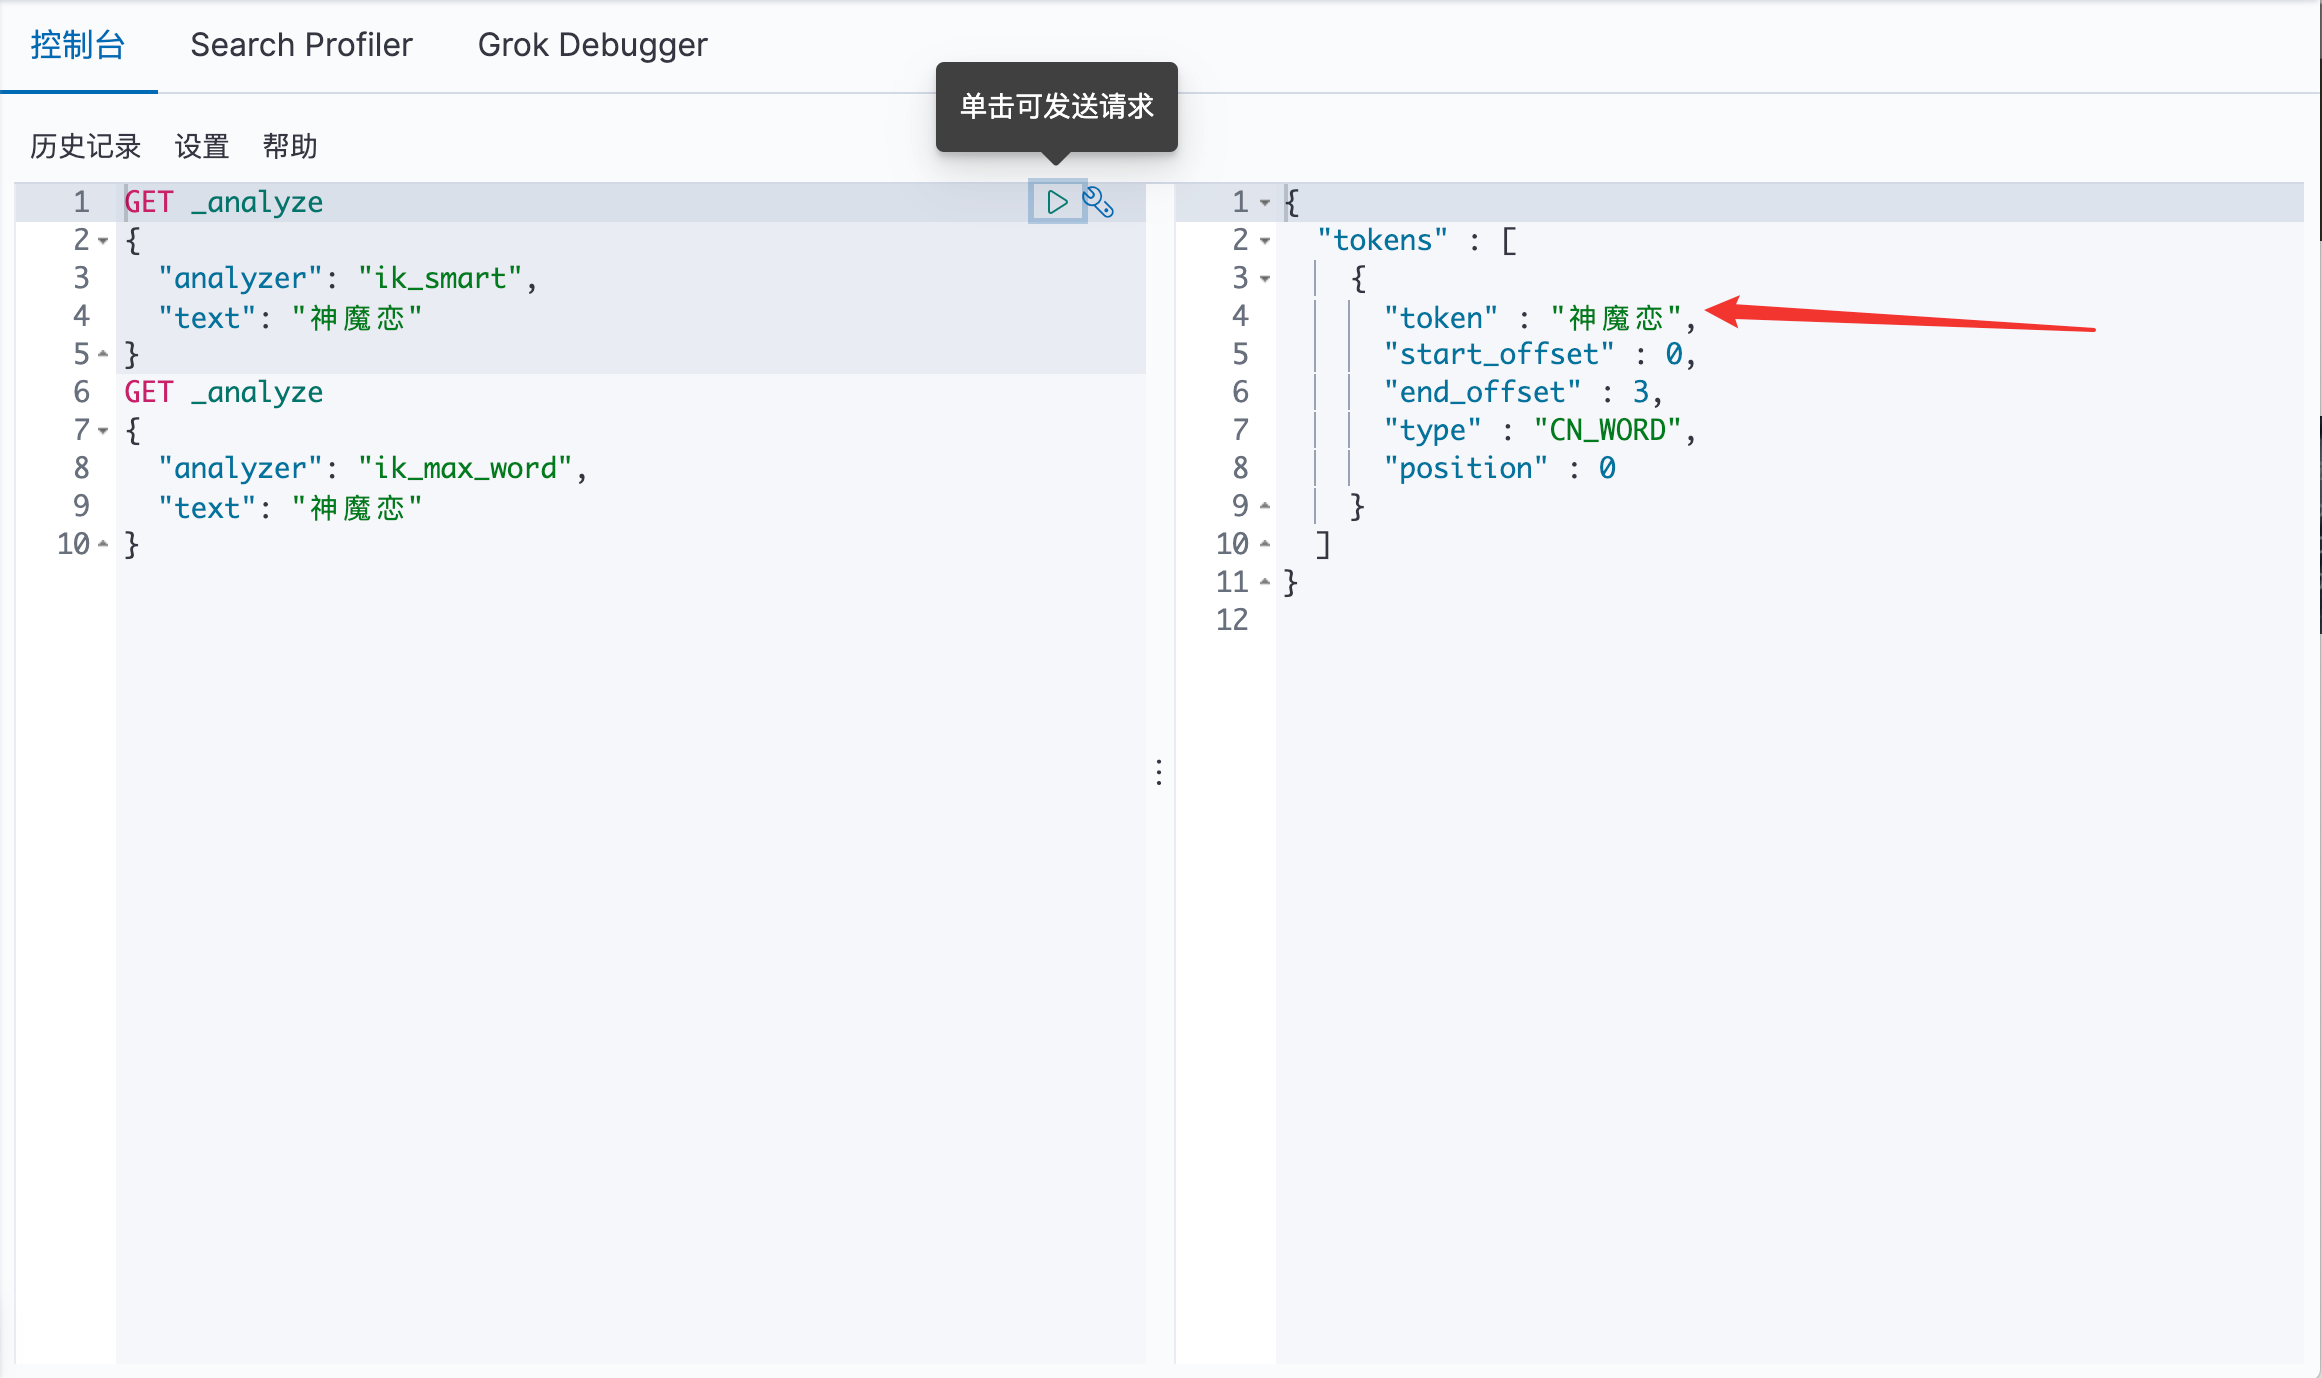Click the "token" value in response
This screenshot has height=1378, width=2322.
1615,318
